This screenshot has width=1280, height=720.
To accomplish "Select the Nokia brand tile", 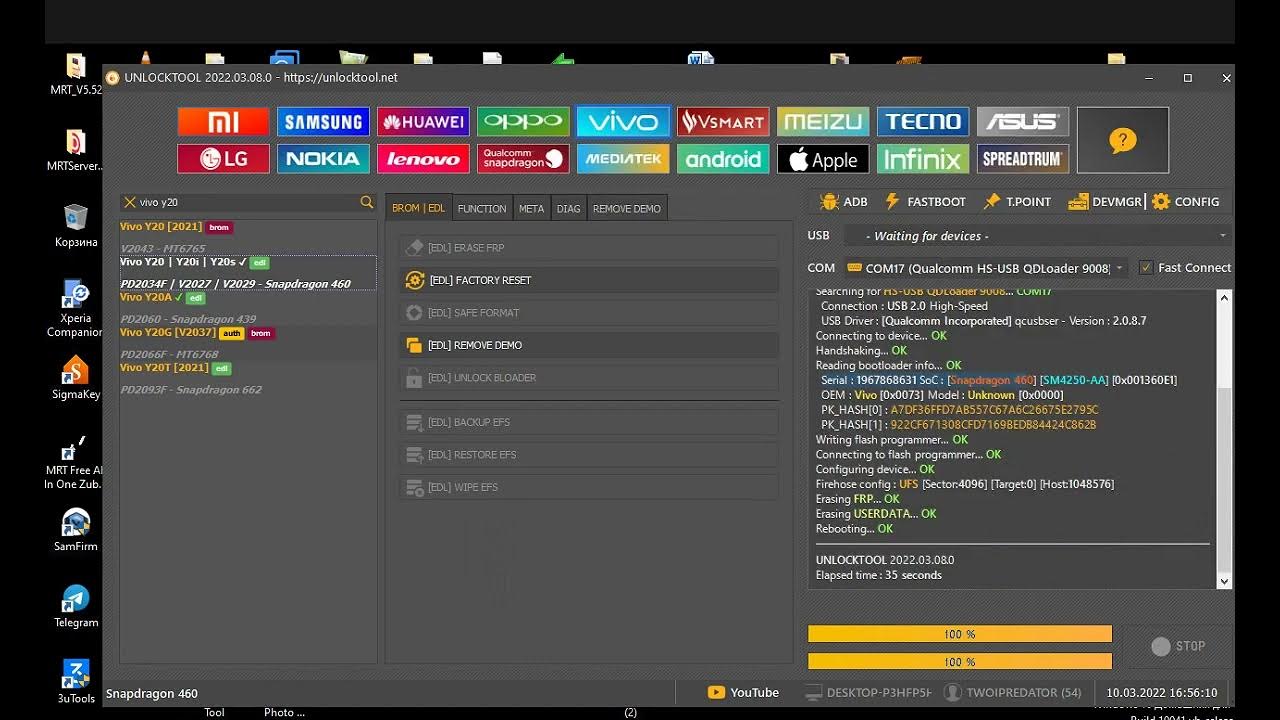I will (x=323, y=159).
